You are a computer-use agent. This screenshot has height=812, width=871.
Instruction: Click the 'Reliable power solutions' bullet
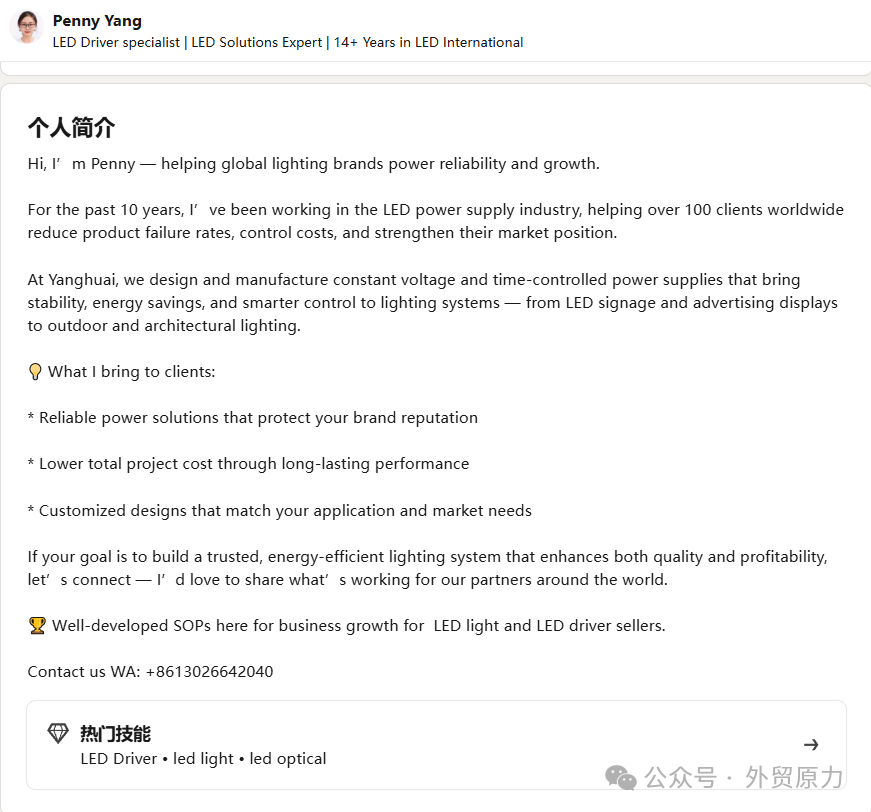tap(253, 418)
